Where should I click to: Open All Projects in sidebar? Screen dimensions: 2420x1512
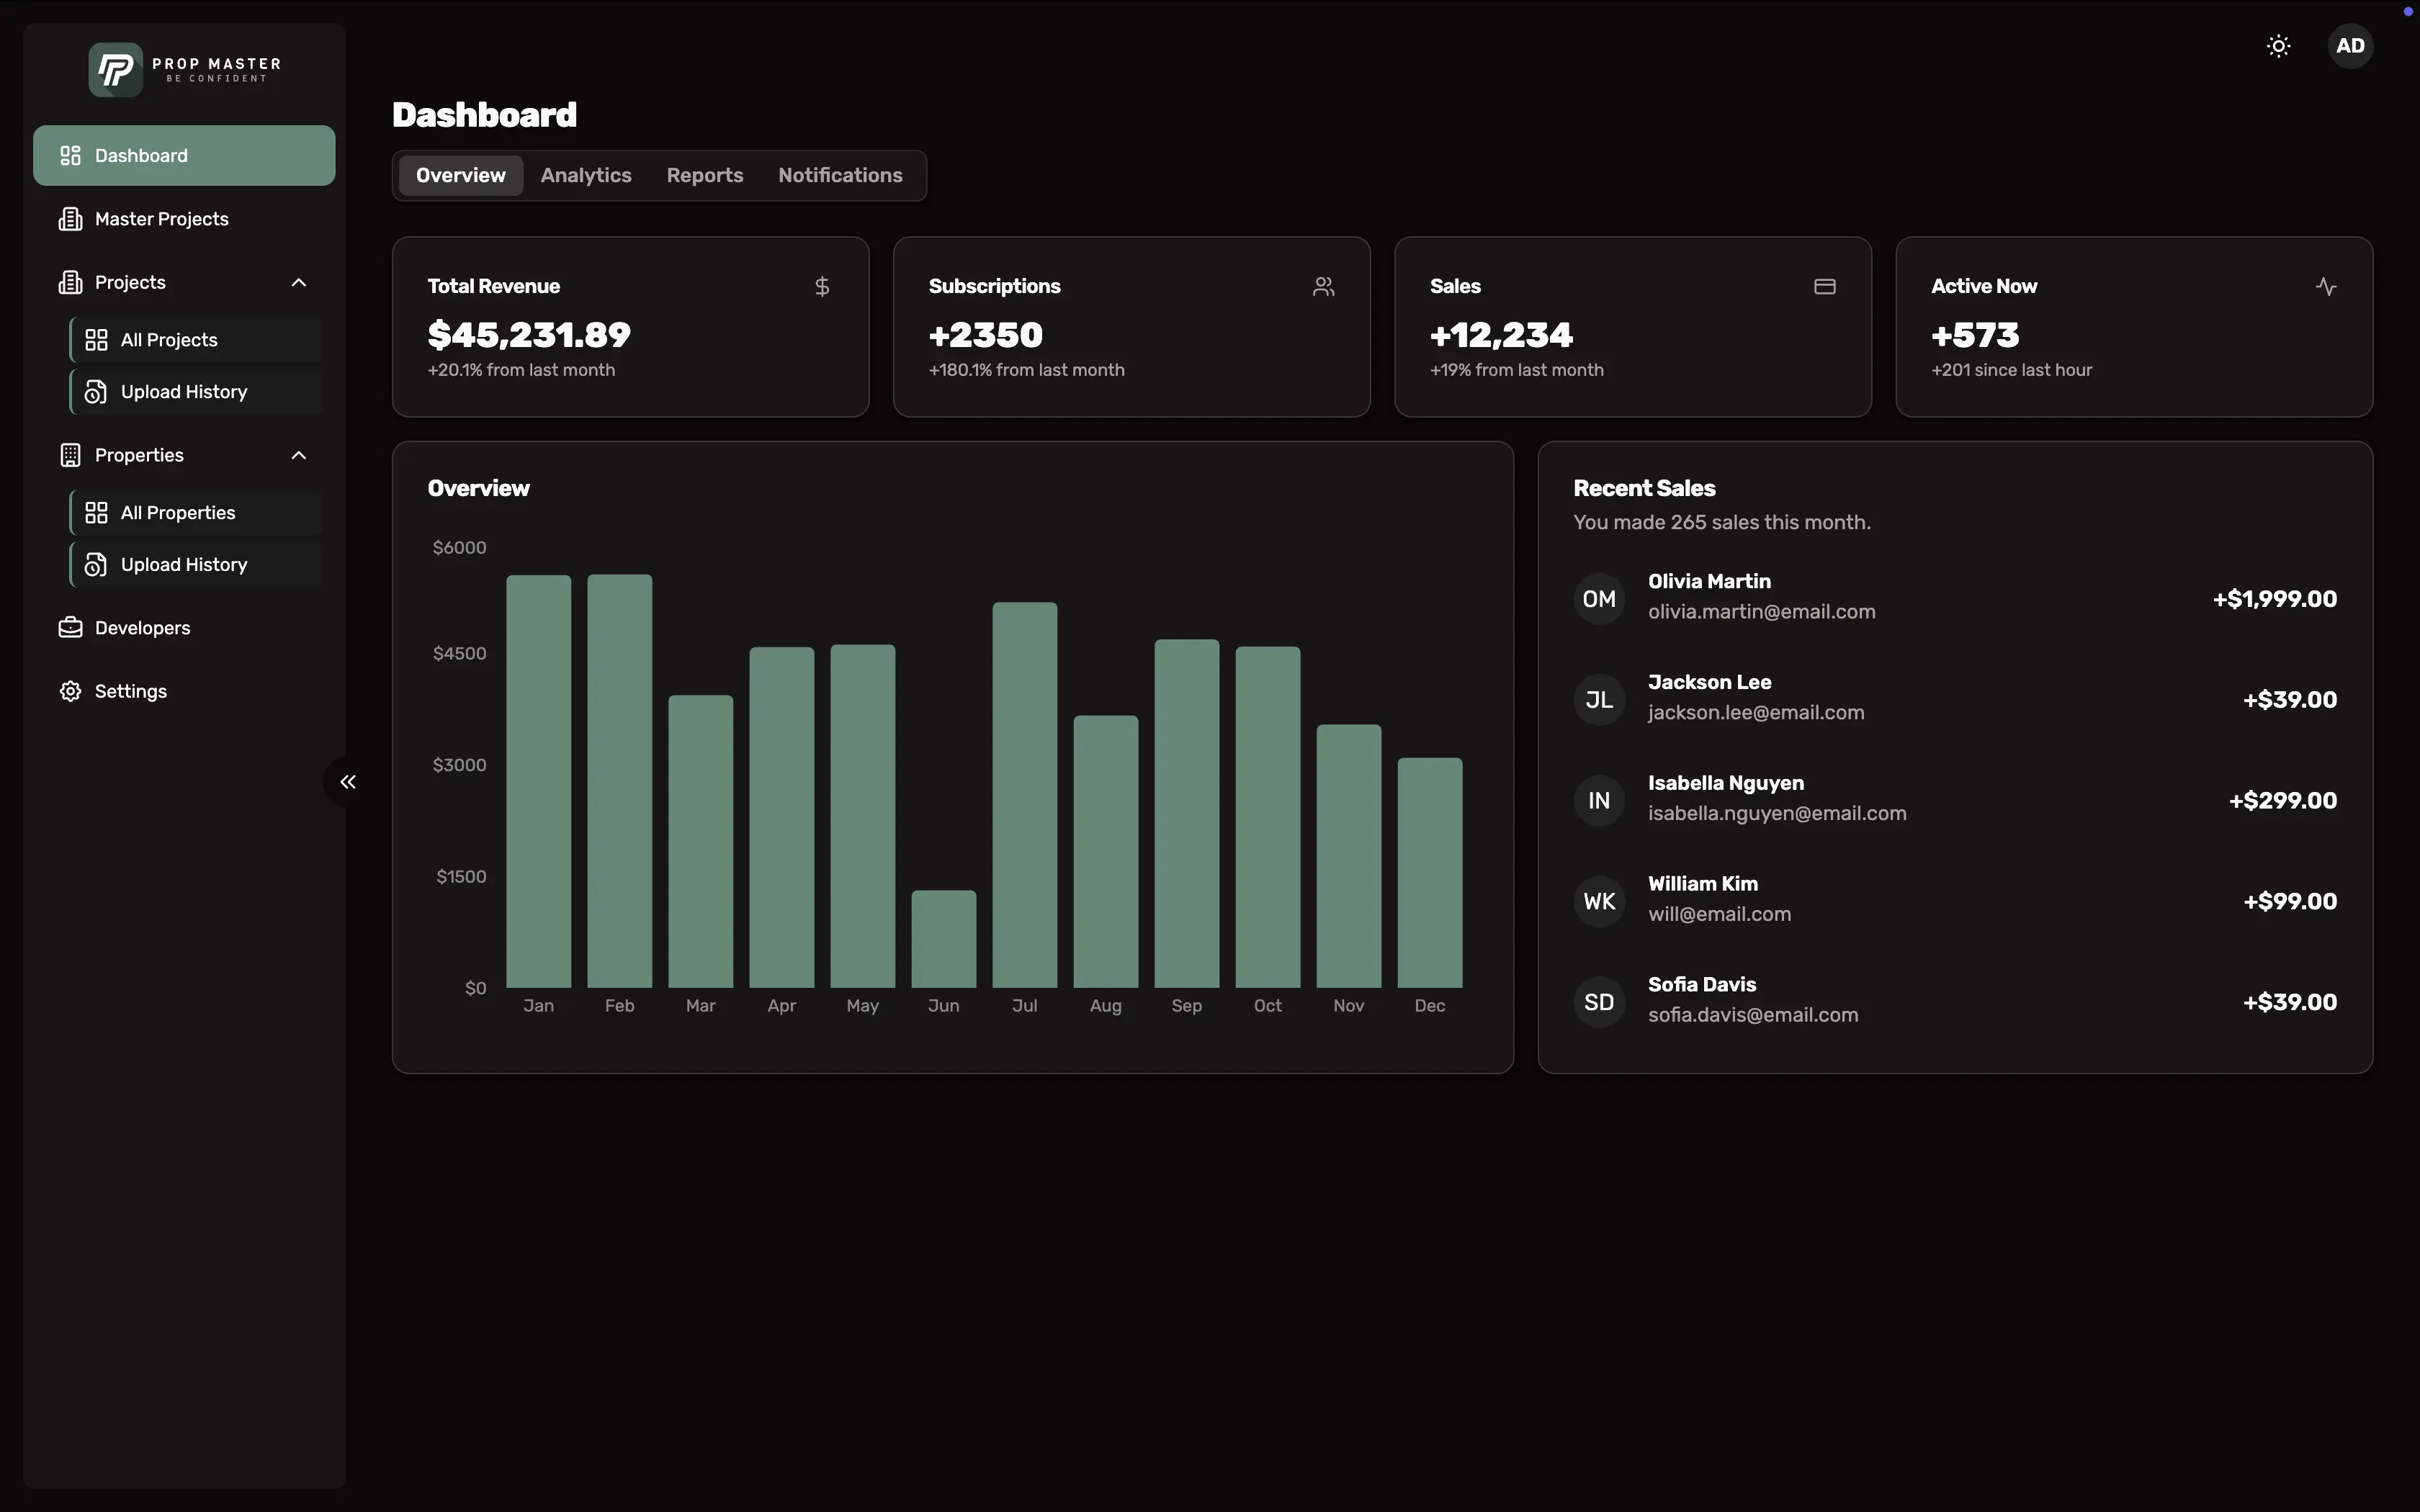[x=169, y=340]
